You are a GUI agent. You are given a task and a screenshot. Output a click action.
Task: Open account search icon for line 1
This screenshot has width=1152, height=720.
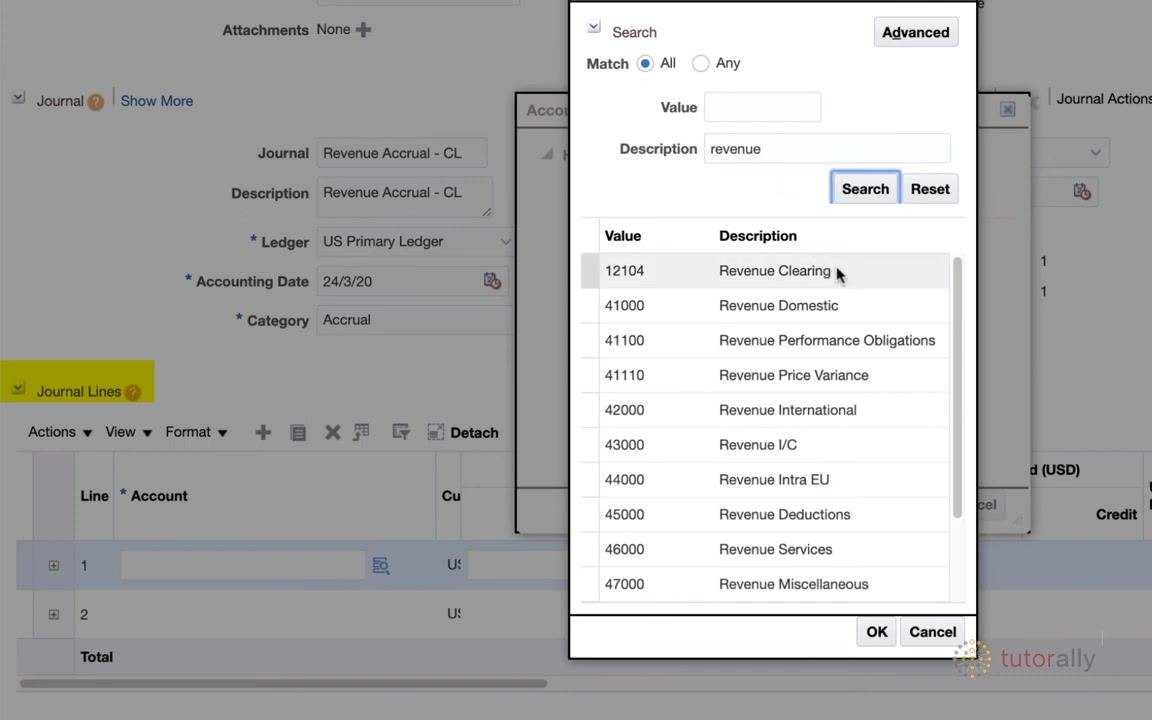point(381,565)
